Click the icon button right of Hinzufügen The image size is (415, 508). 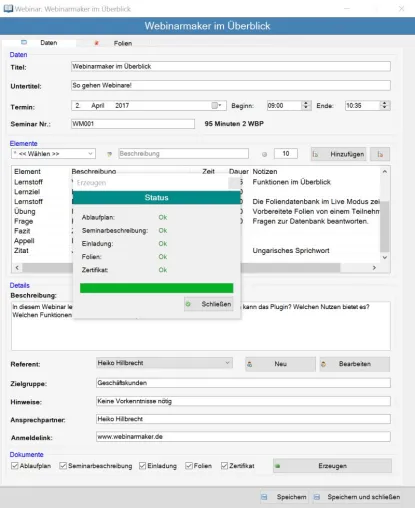[380, 154]
